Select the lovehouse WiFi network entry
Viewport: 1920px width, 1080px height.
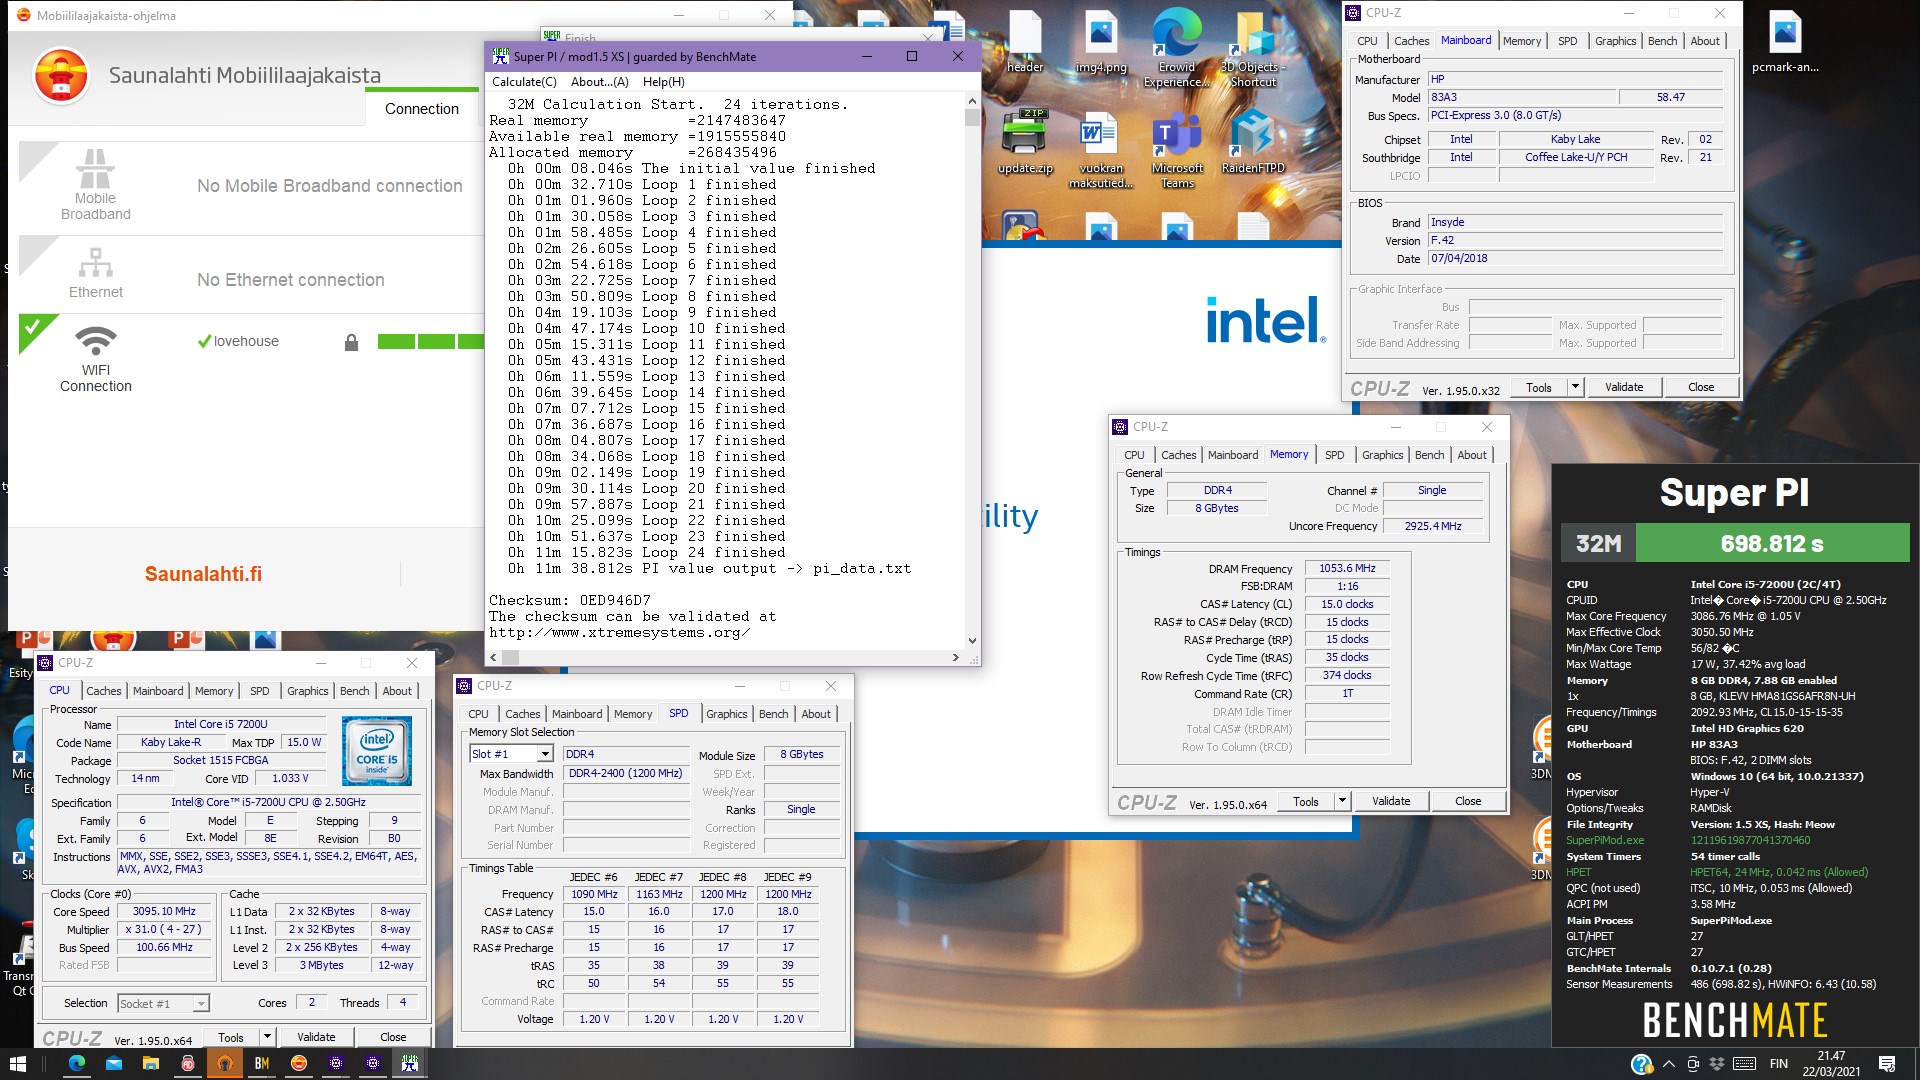click(x=246, y=341)
